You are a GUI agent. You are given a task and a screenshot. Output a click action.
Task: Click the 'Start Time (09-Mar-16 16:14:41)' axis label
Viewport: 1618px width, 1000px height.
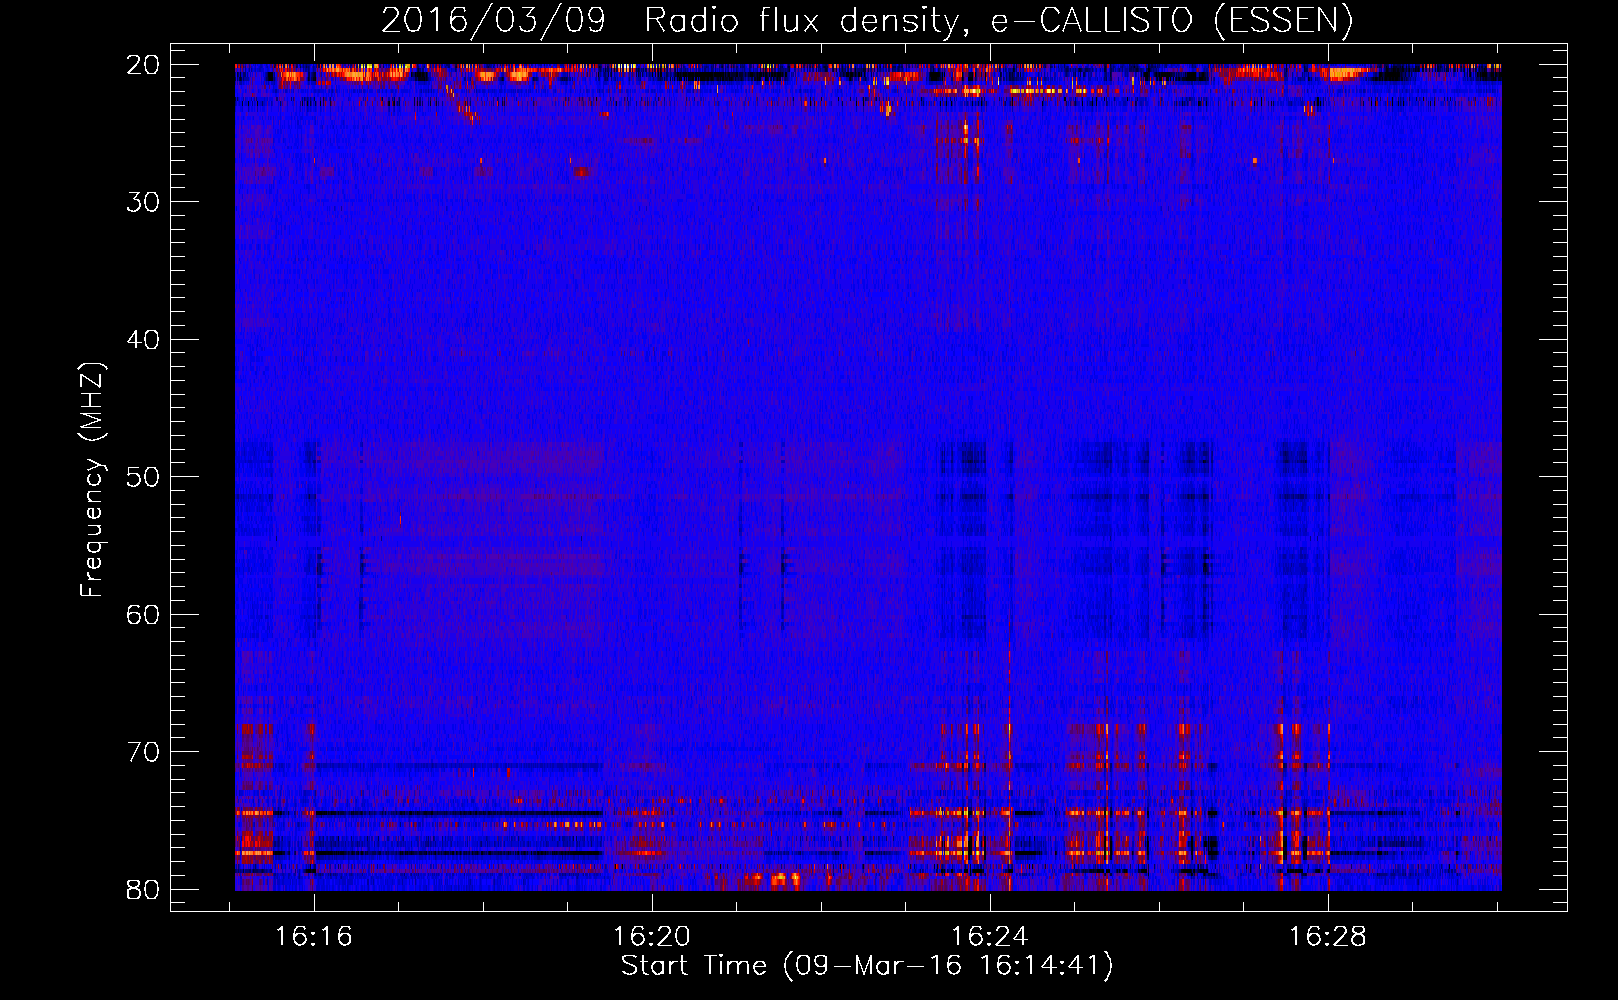pos(867,966)
